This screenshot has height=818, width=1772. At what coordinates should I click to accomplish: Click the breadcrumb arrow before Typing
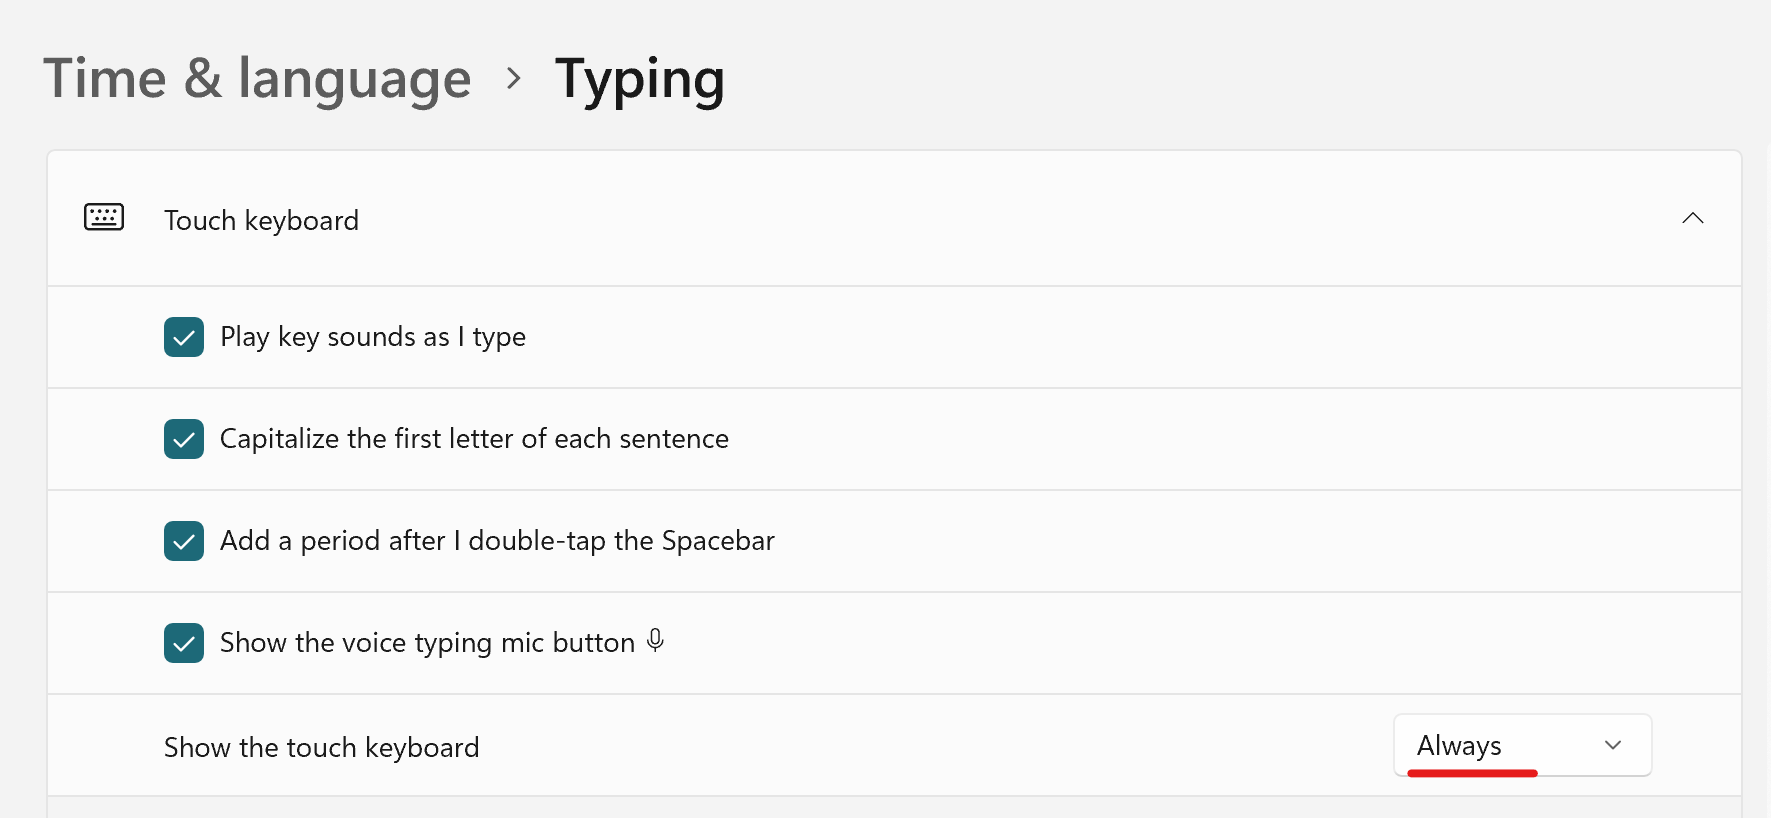point(513,78)
